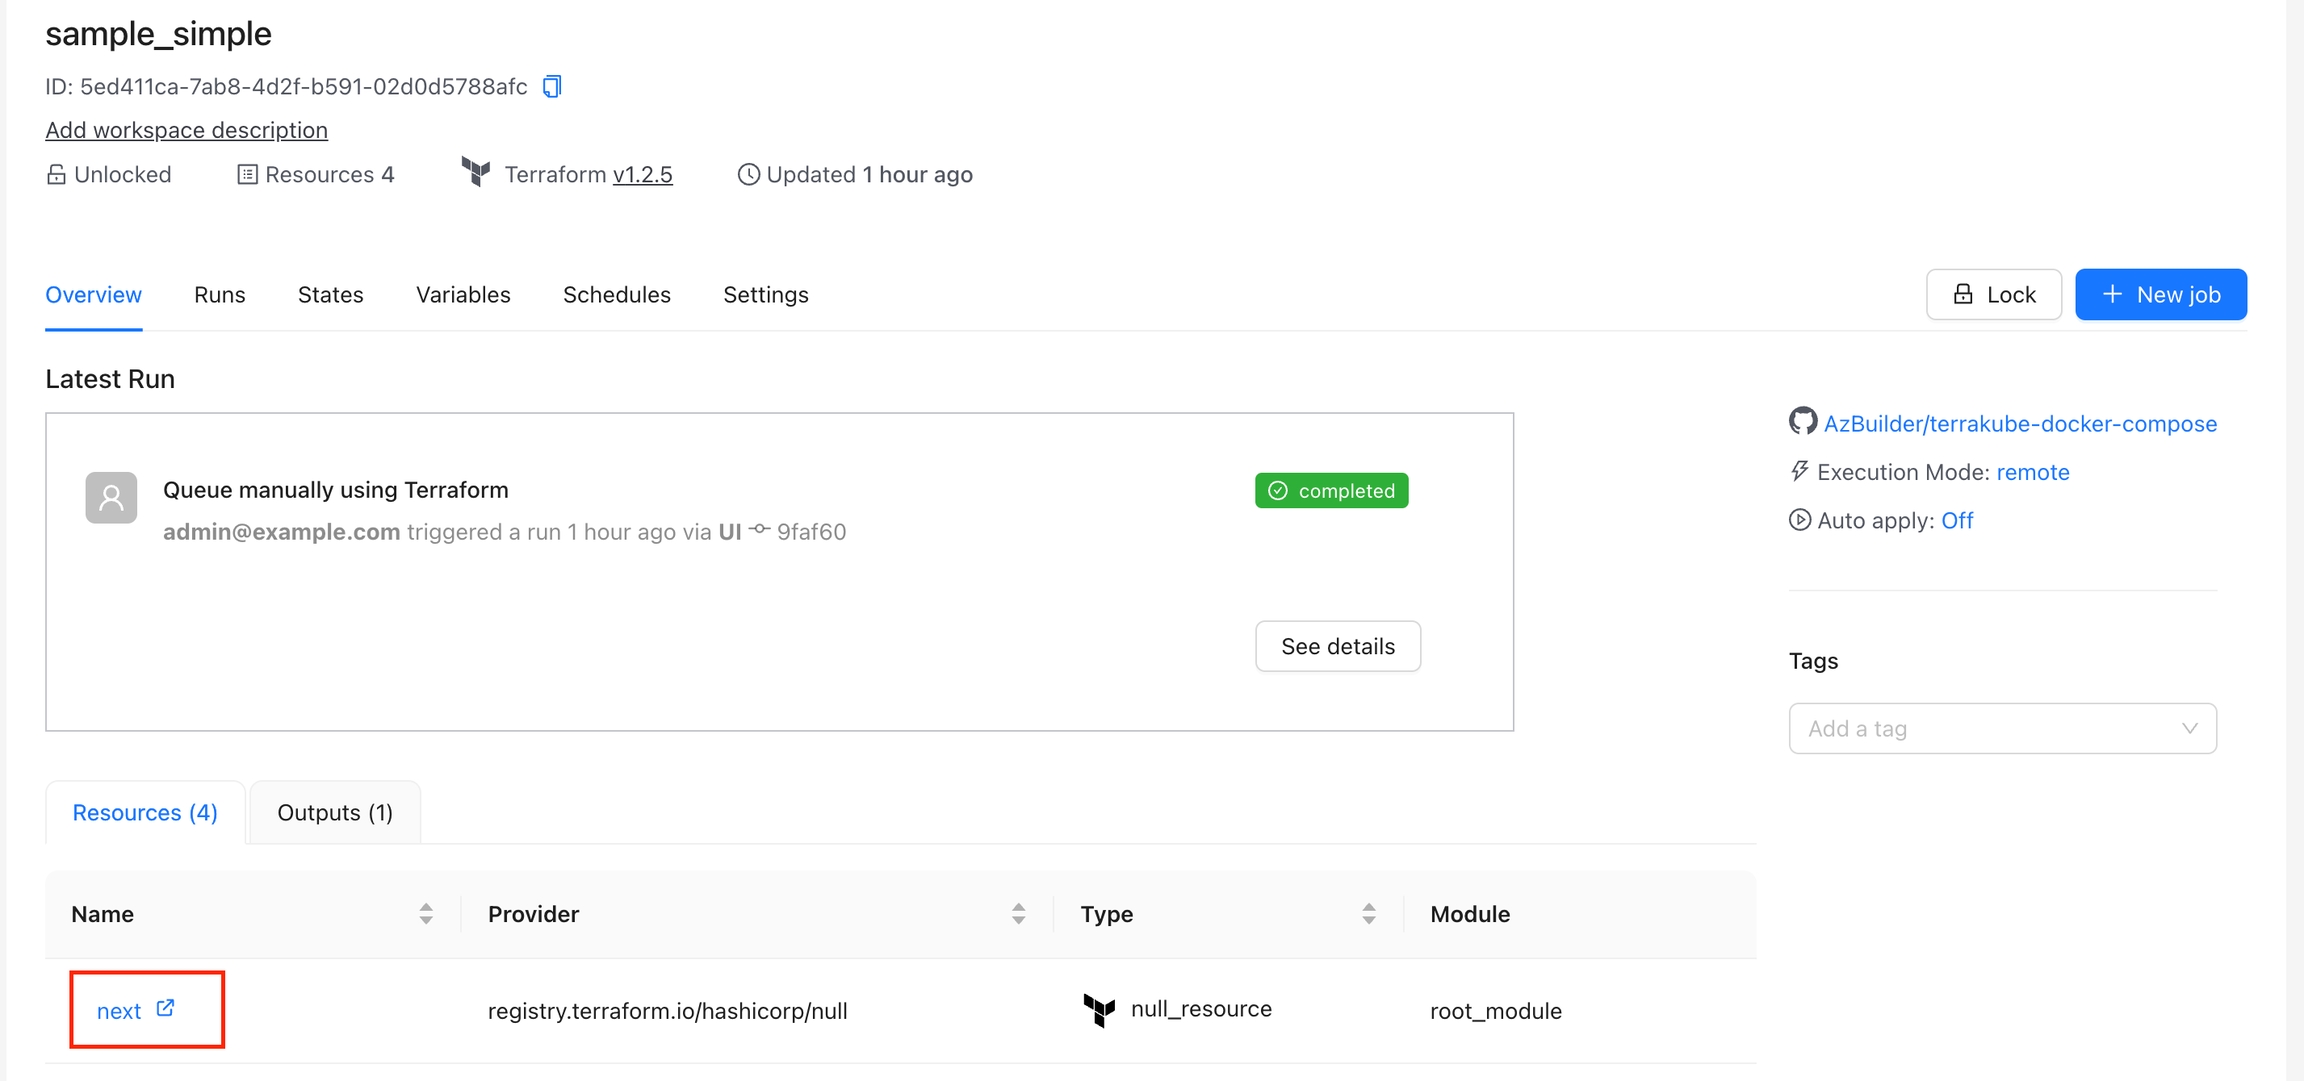Click the clock icon next to Updated

click(748, 175)
